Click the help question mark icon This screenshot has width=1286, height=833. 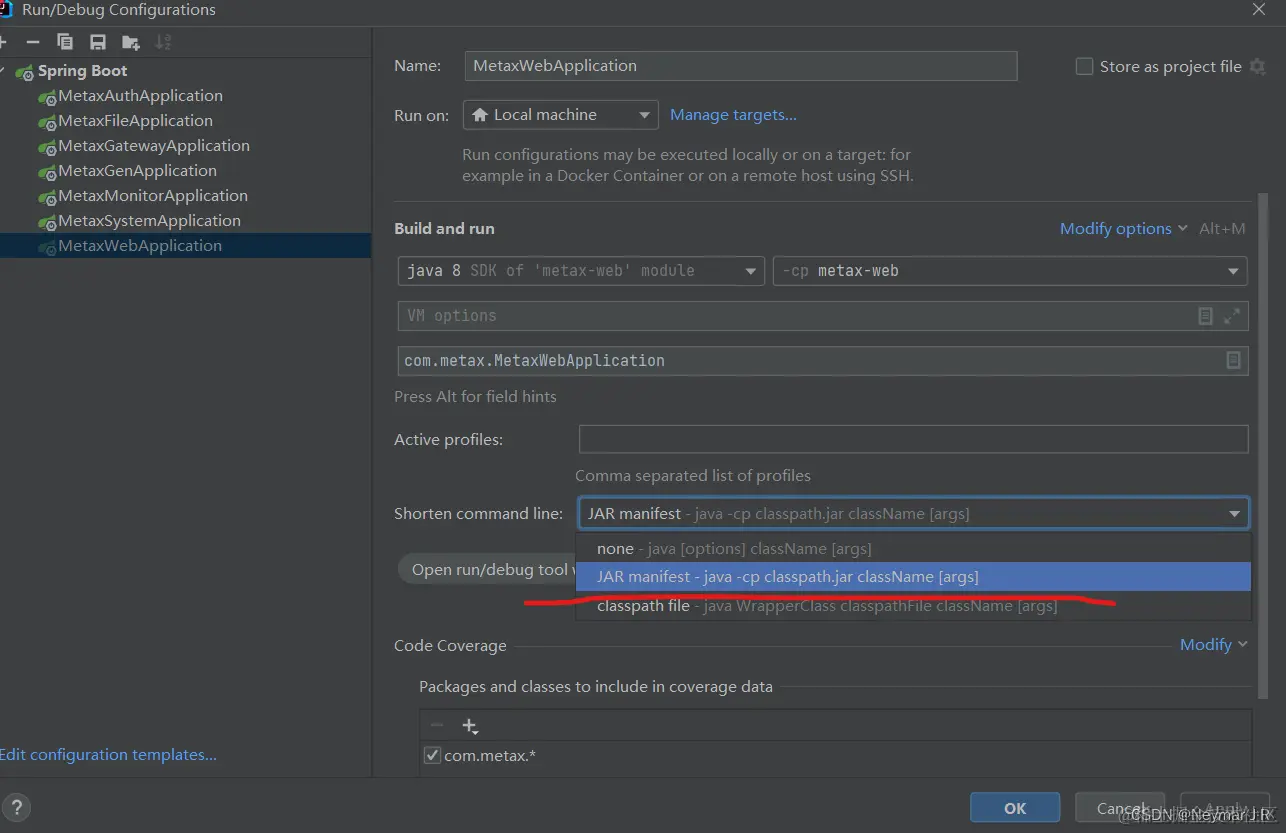(16, 808)
